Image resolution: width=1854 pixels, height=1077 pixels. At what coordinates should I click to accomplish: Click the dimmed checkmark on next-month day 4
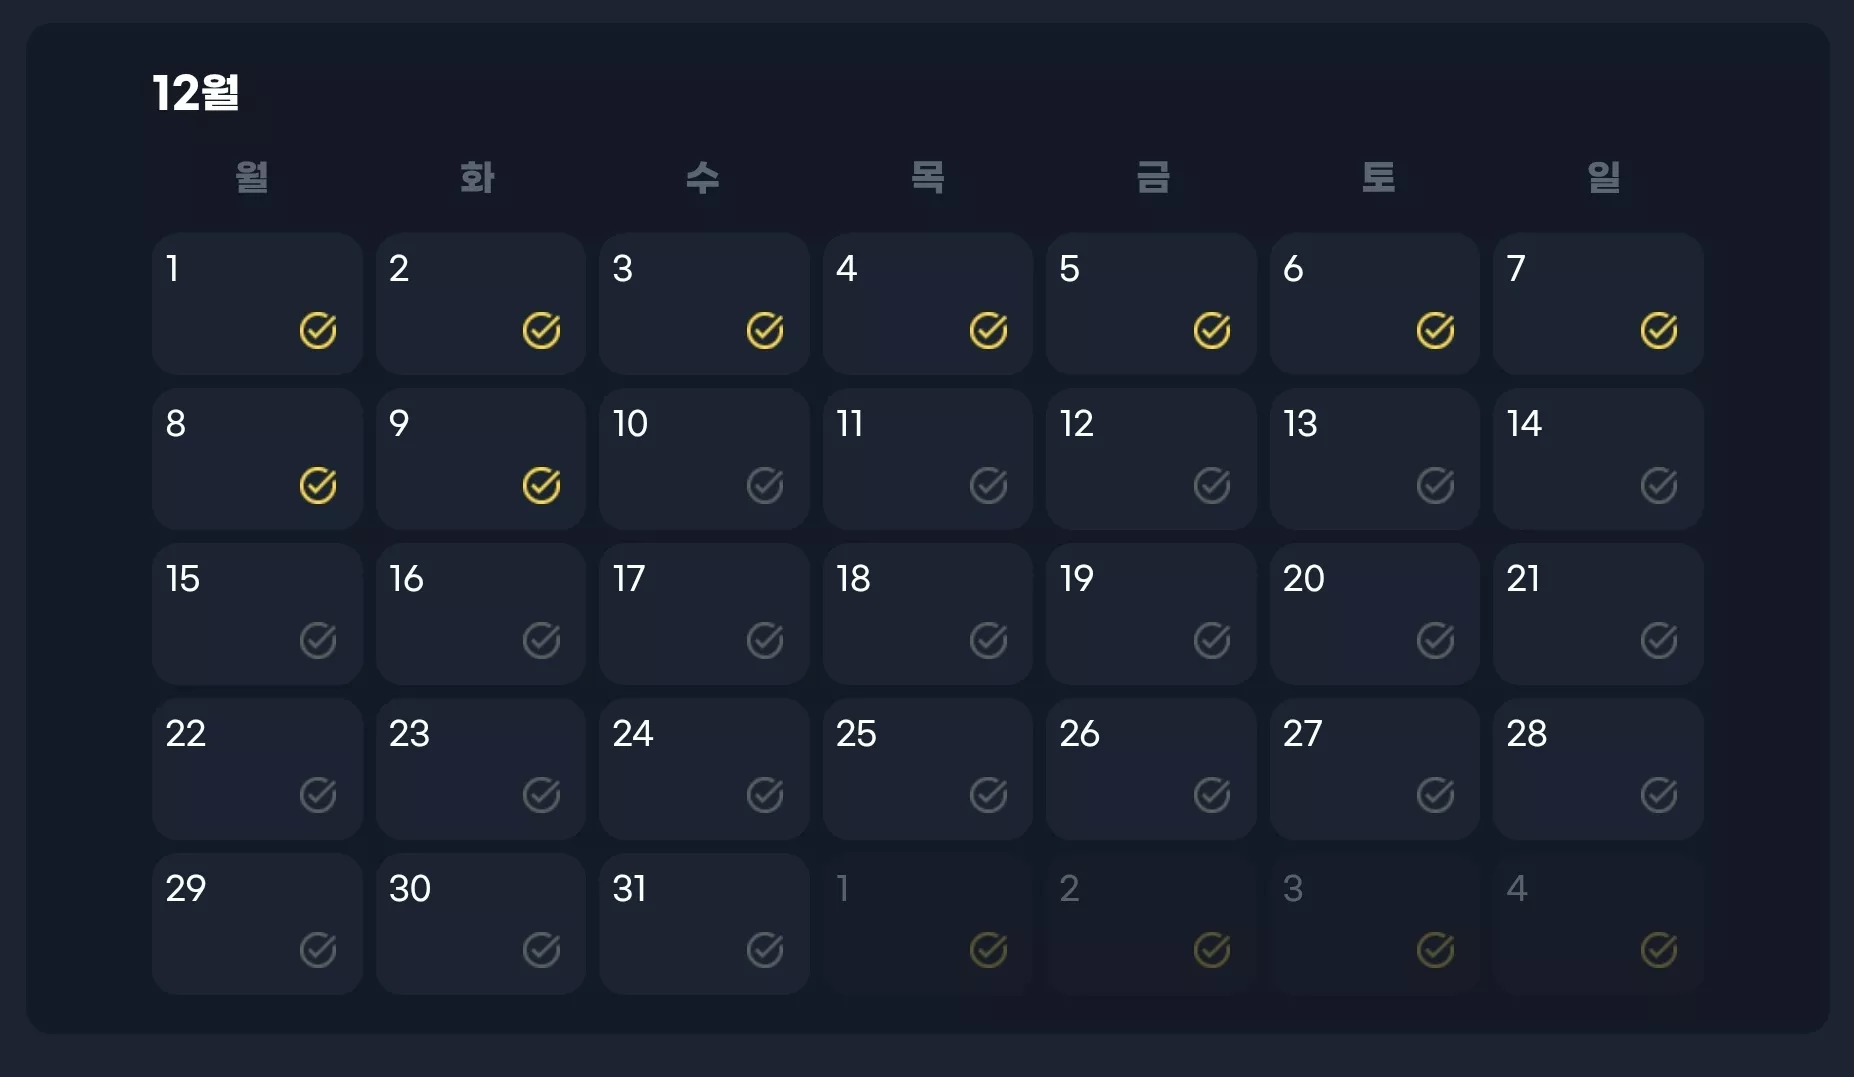(x=1659, y=950)
